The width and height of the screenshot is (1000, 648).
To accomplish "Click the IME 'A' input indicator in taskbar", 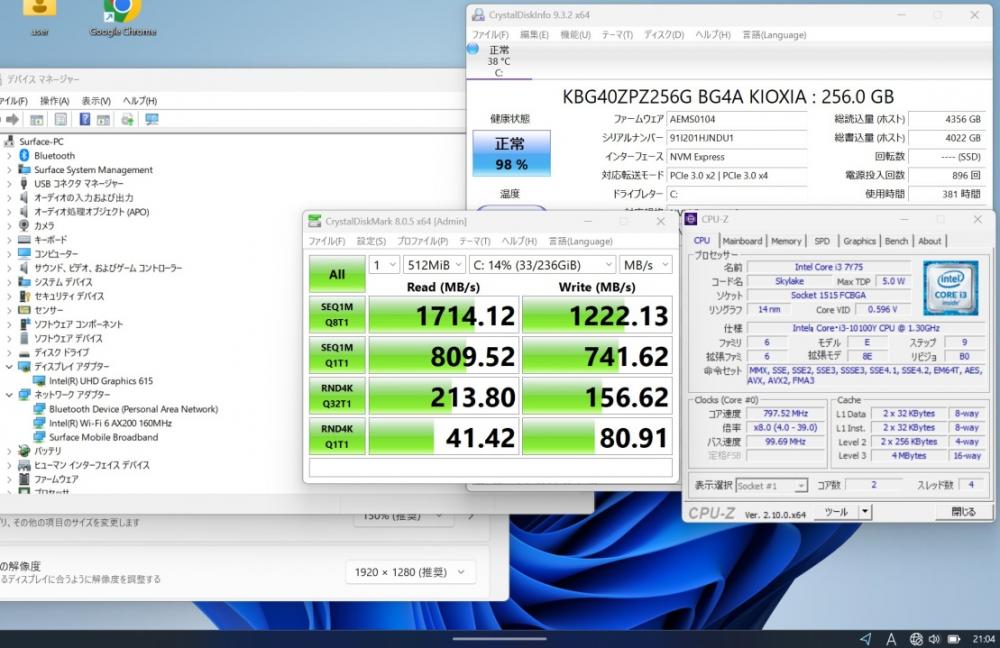I will (x=891, y=638).
